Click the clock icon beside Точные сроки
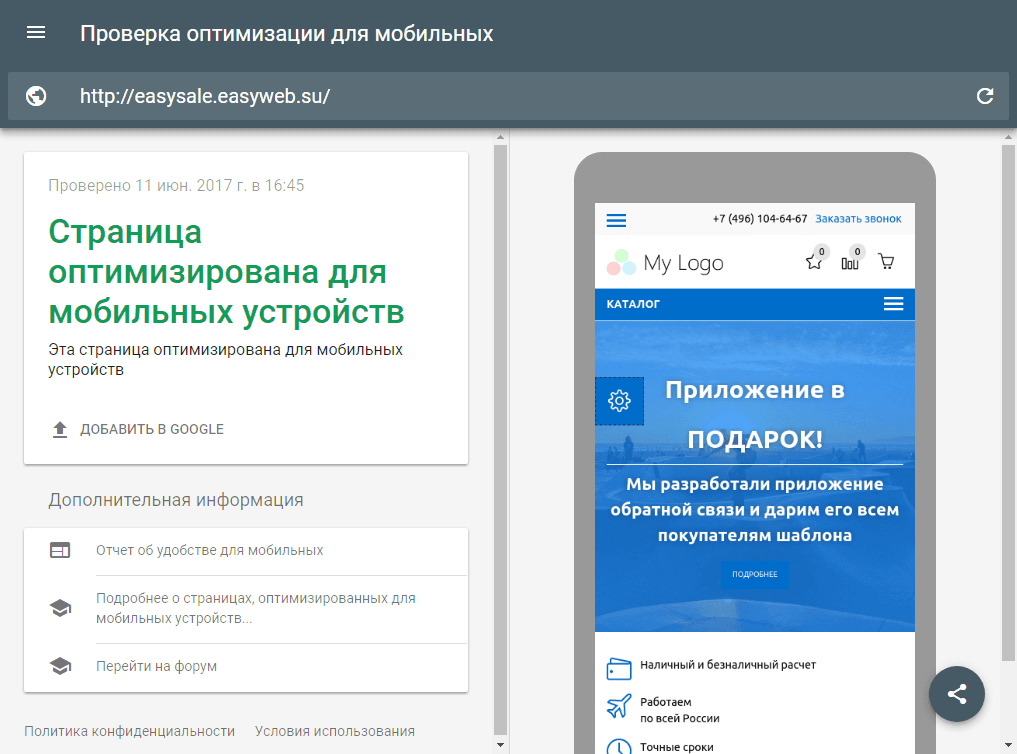 [619, 746]
